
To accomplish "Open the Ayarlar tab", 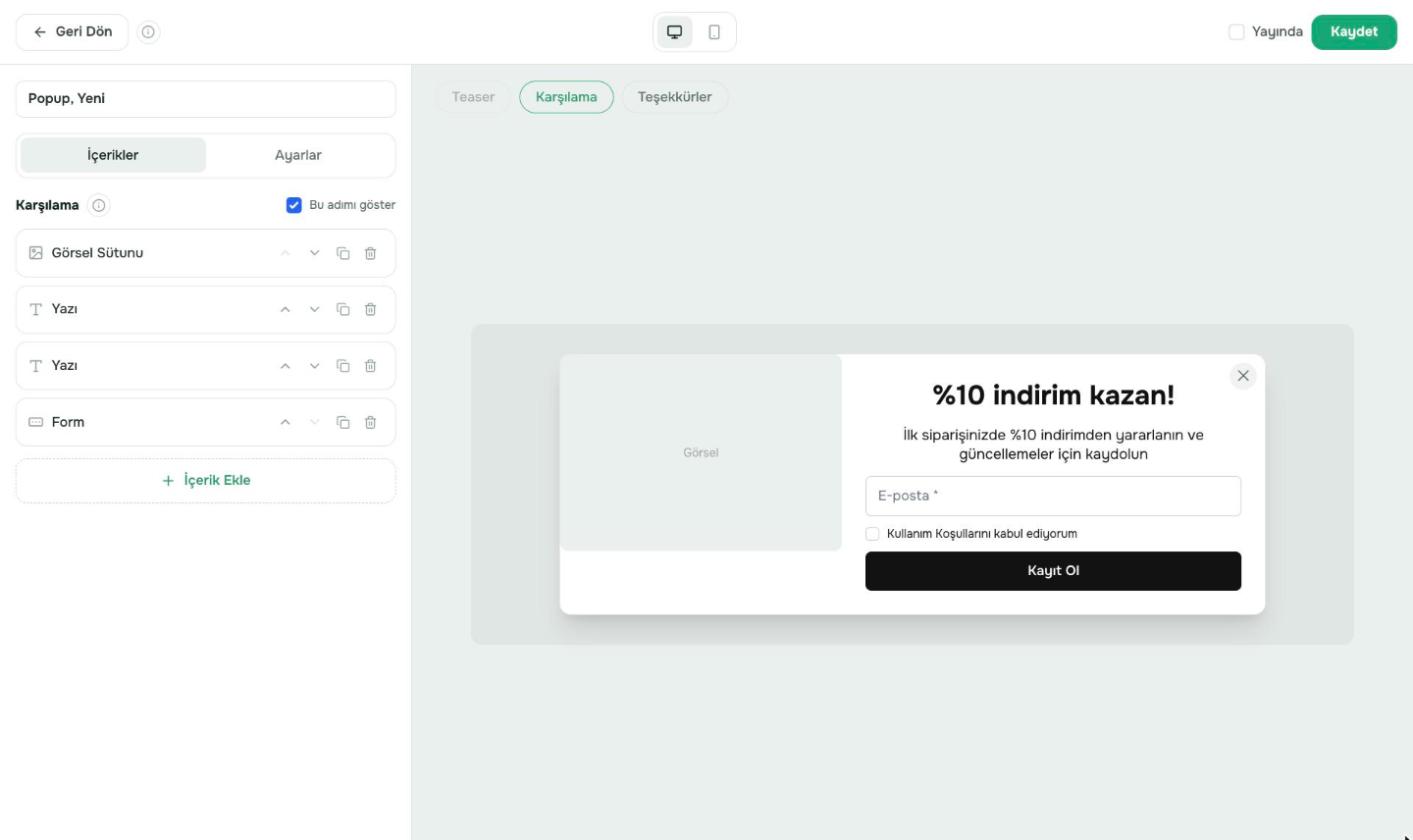I will coord(298,155).
